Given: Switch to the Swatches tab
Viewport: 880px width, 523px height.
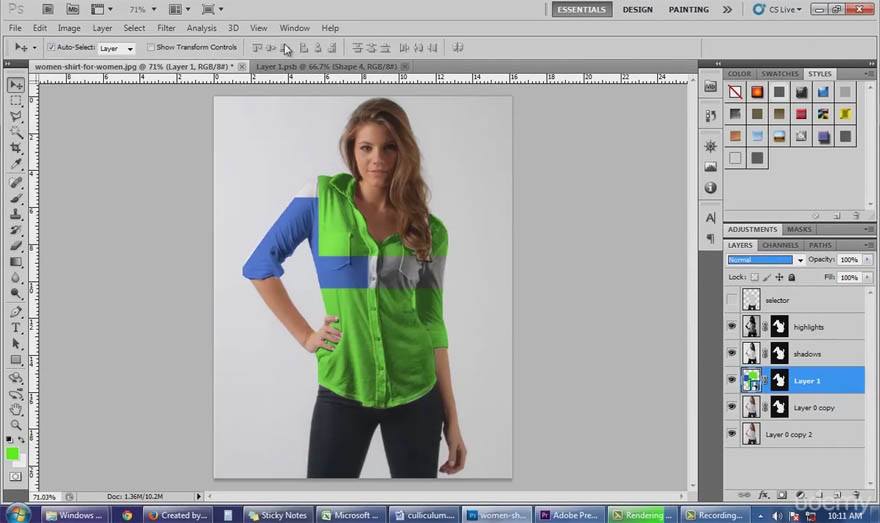Looking at the screenshot, I should (x=780, y=74).
